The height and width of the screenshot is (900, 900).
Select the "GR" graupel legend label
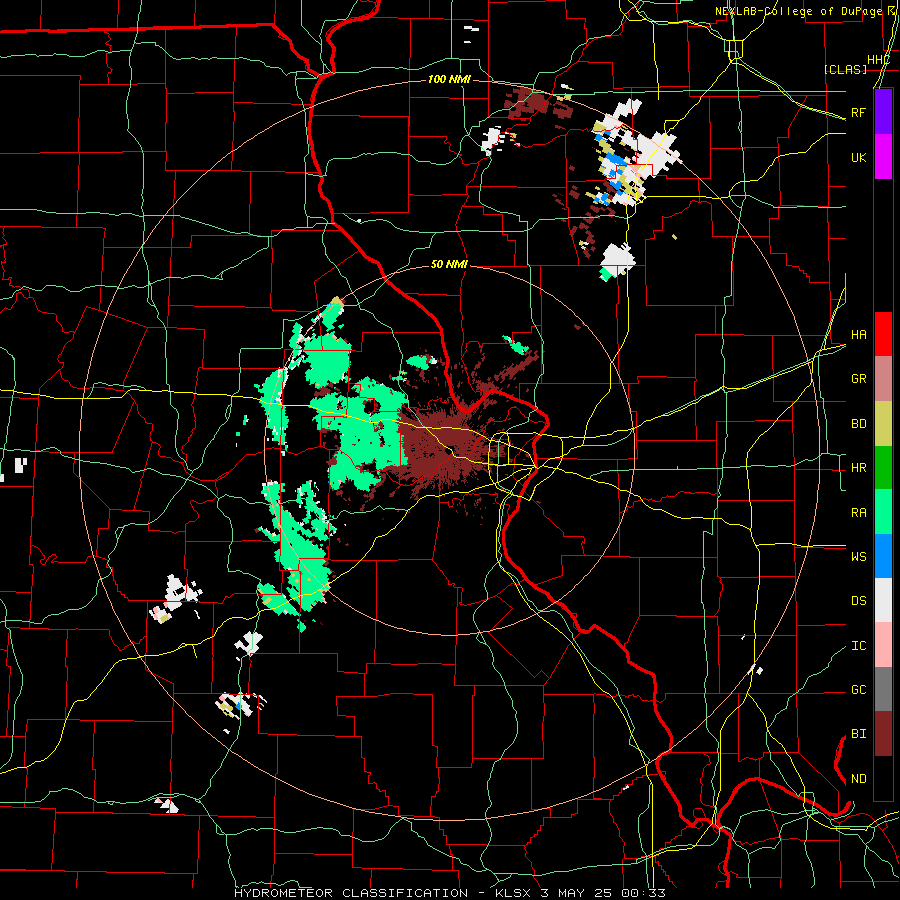tap(858, 379)
